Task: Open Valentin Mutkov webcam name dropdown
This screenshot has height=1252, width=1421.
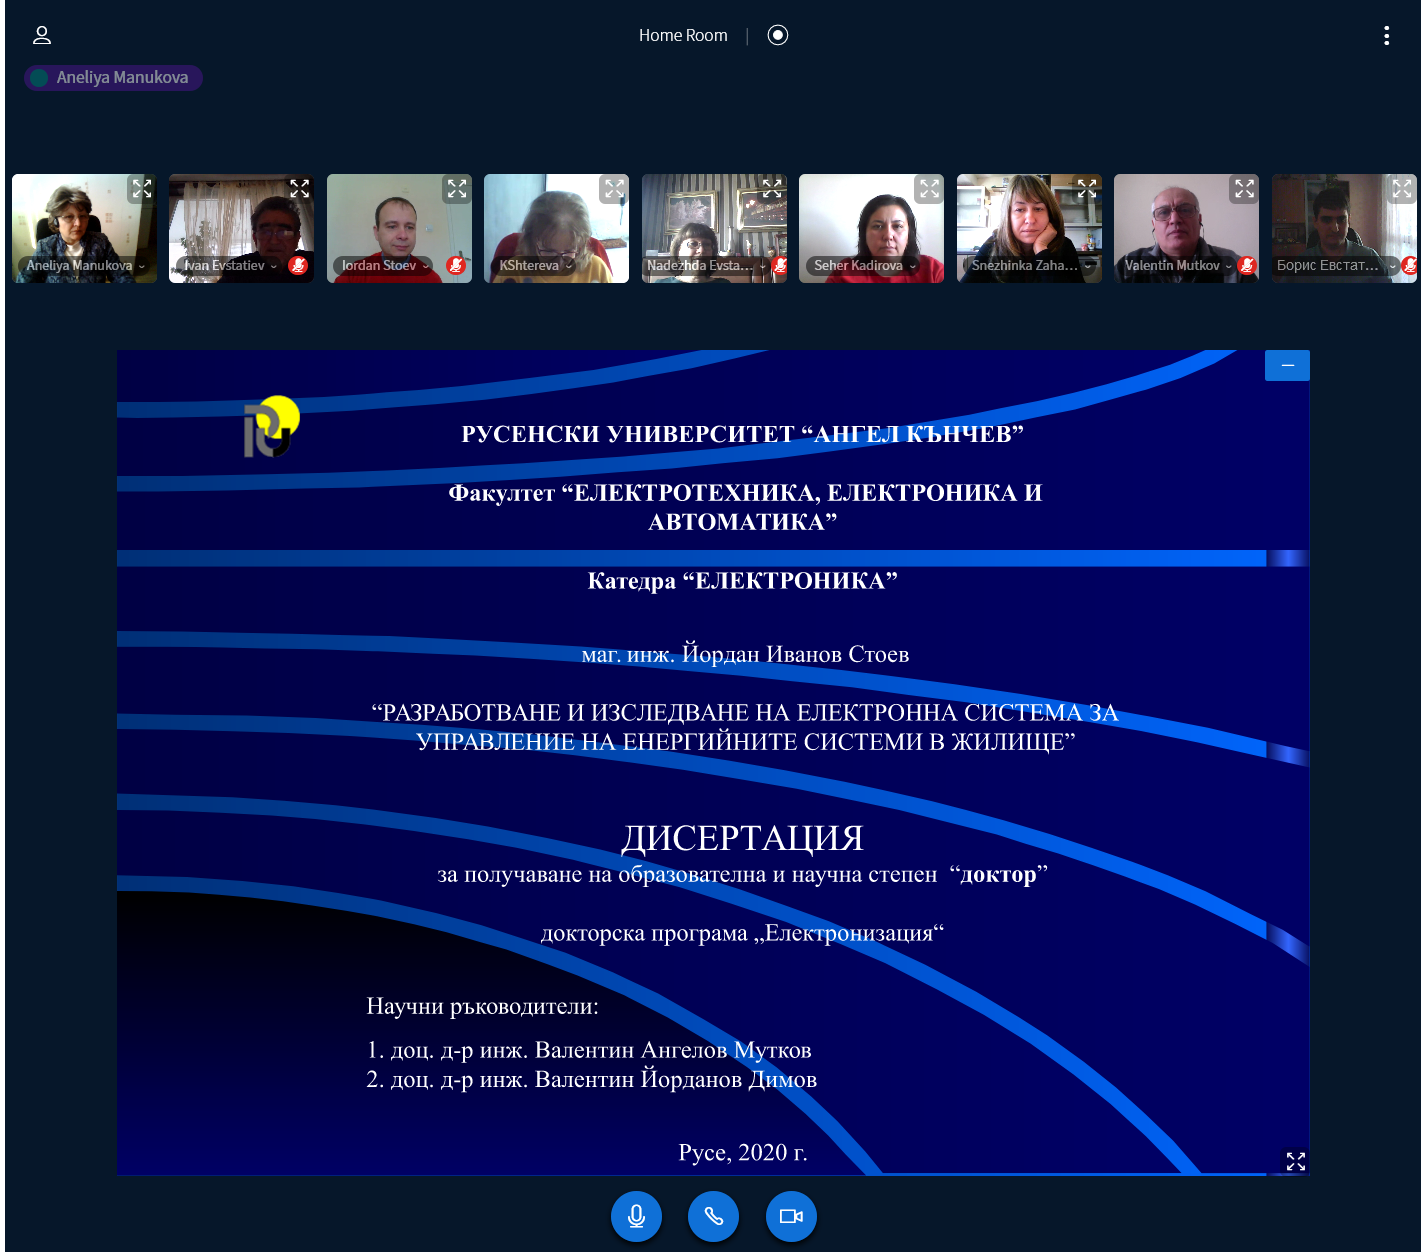Action: point(1179,265)
